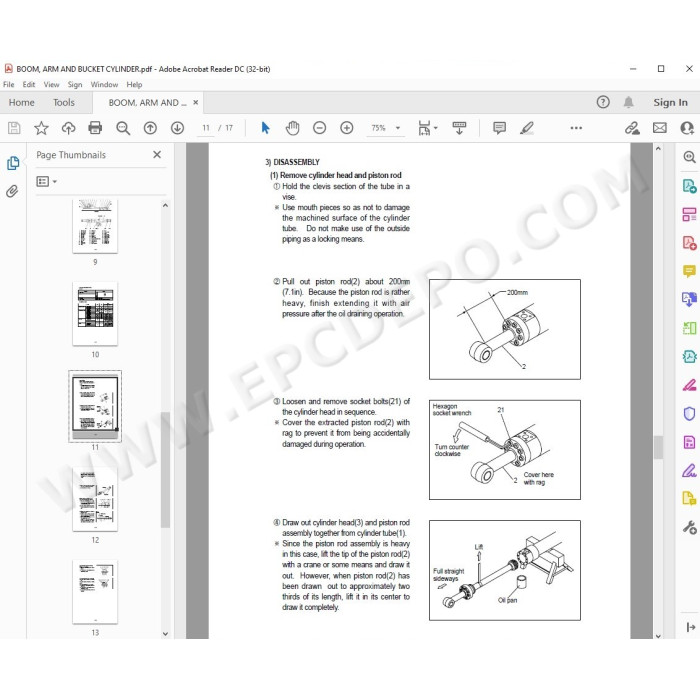This screenshot has height=700, width=700.
Task: Select the BOOM, ARM AND document tab
Action: (x=147, y=103)
